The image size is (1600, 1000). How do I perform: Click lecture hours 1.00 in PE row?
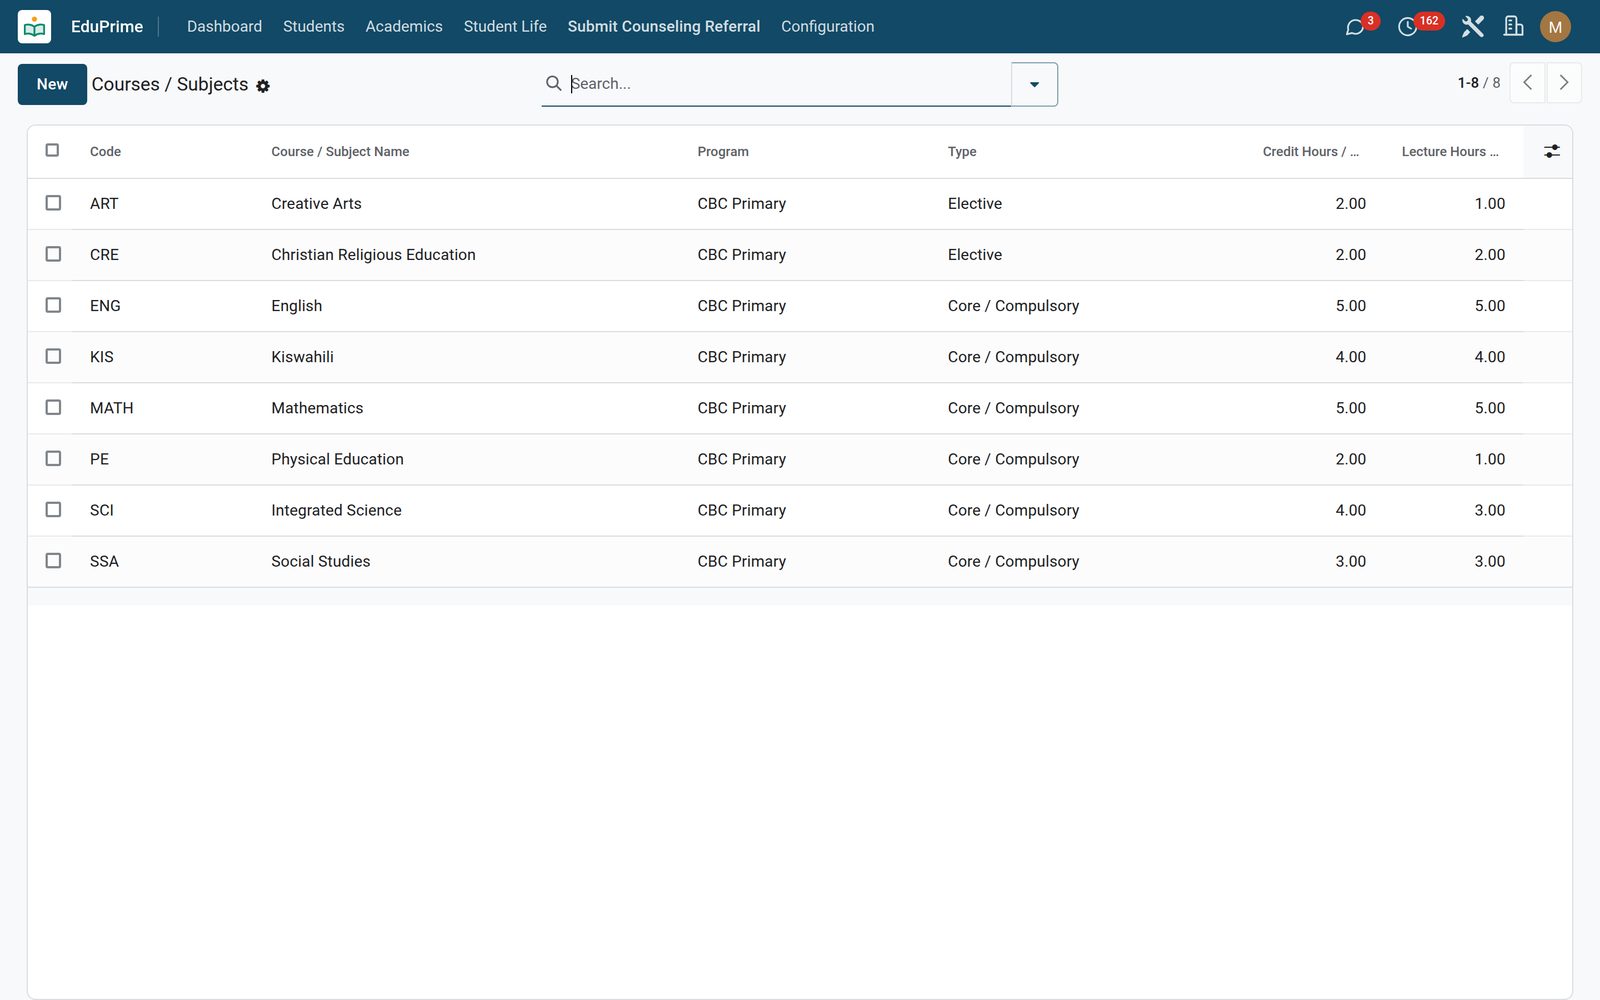1489,459
